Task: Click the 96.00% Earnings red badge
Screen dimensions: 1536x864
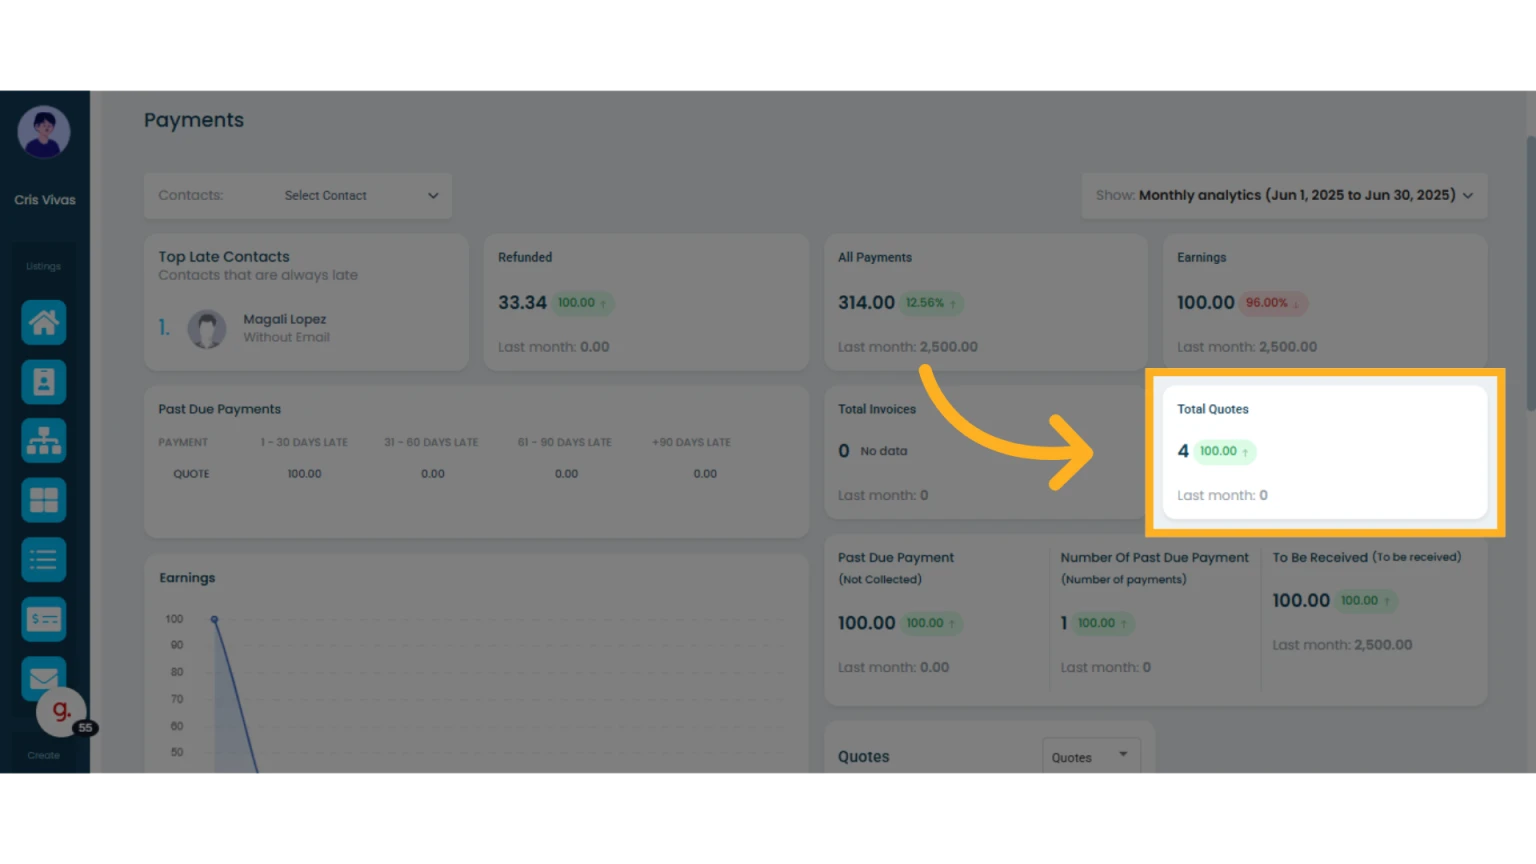Action: [x=1273, y=303]
